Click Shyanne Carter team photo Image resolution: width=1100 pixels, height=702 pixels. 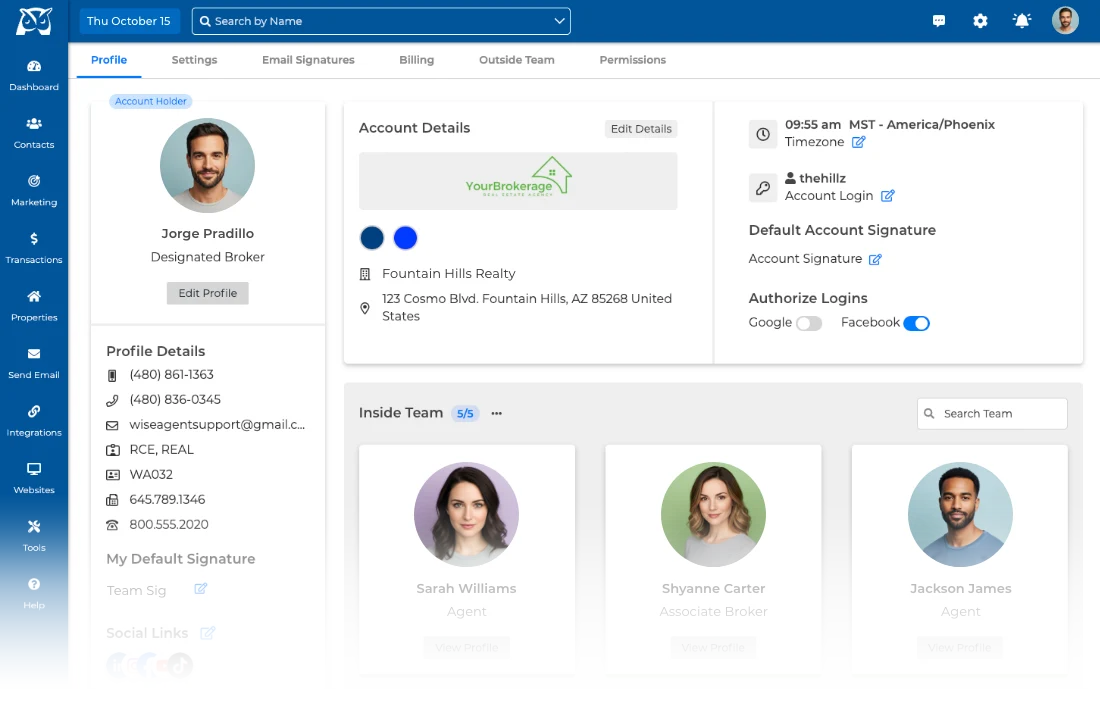click(x=713, y=514)
